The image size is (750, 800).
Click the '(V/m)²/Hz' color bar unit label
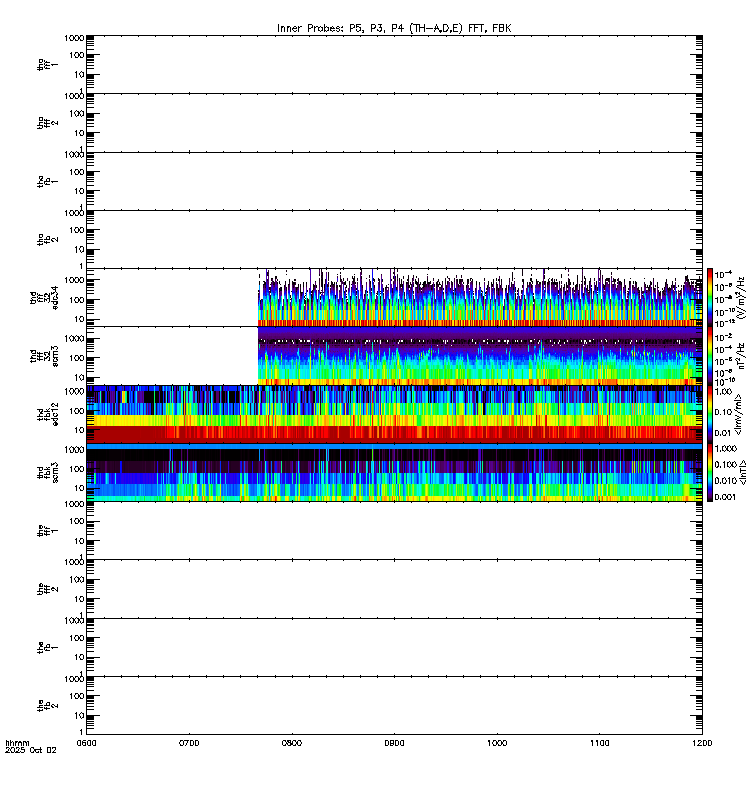coord(741,297)
